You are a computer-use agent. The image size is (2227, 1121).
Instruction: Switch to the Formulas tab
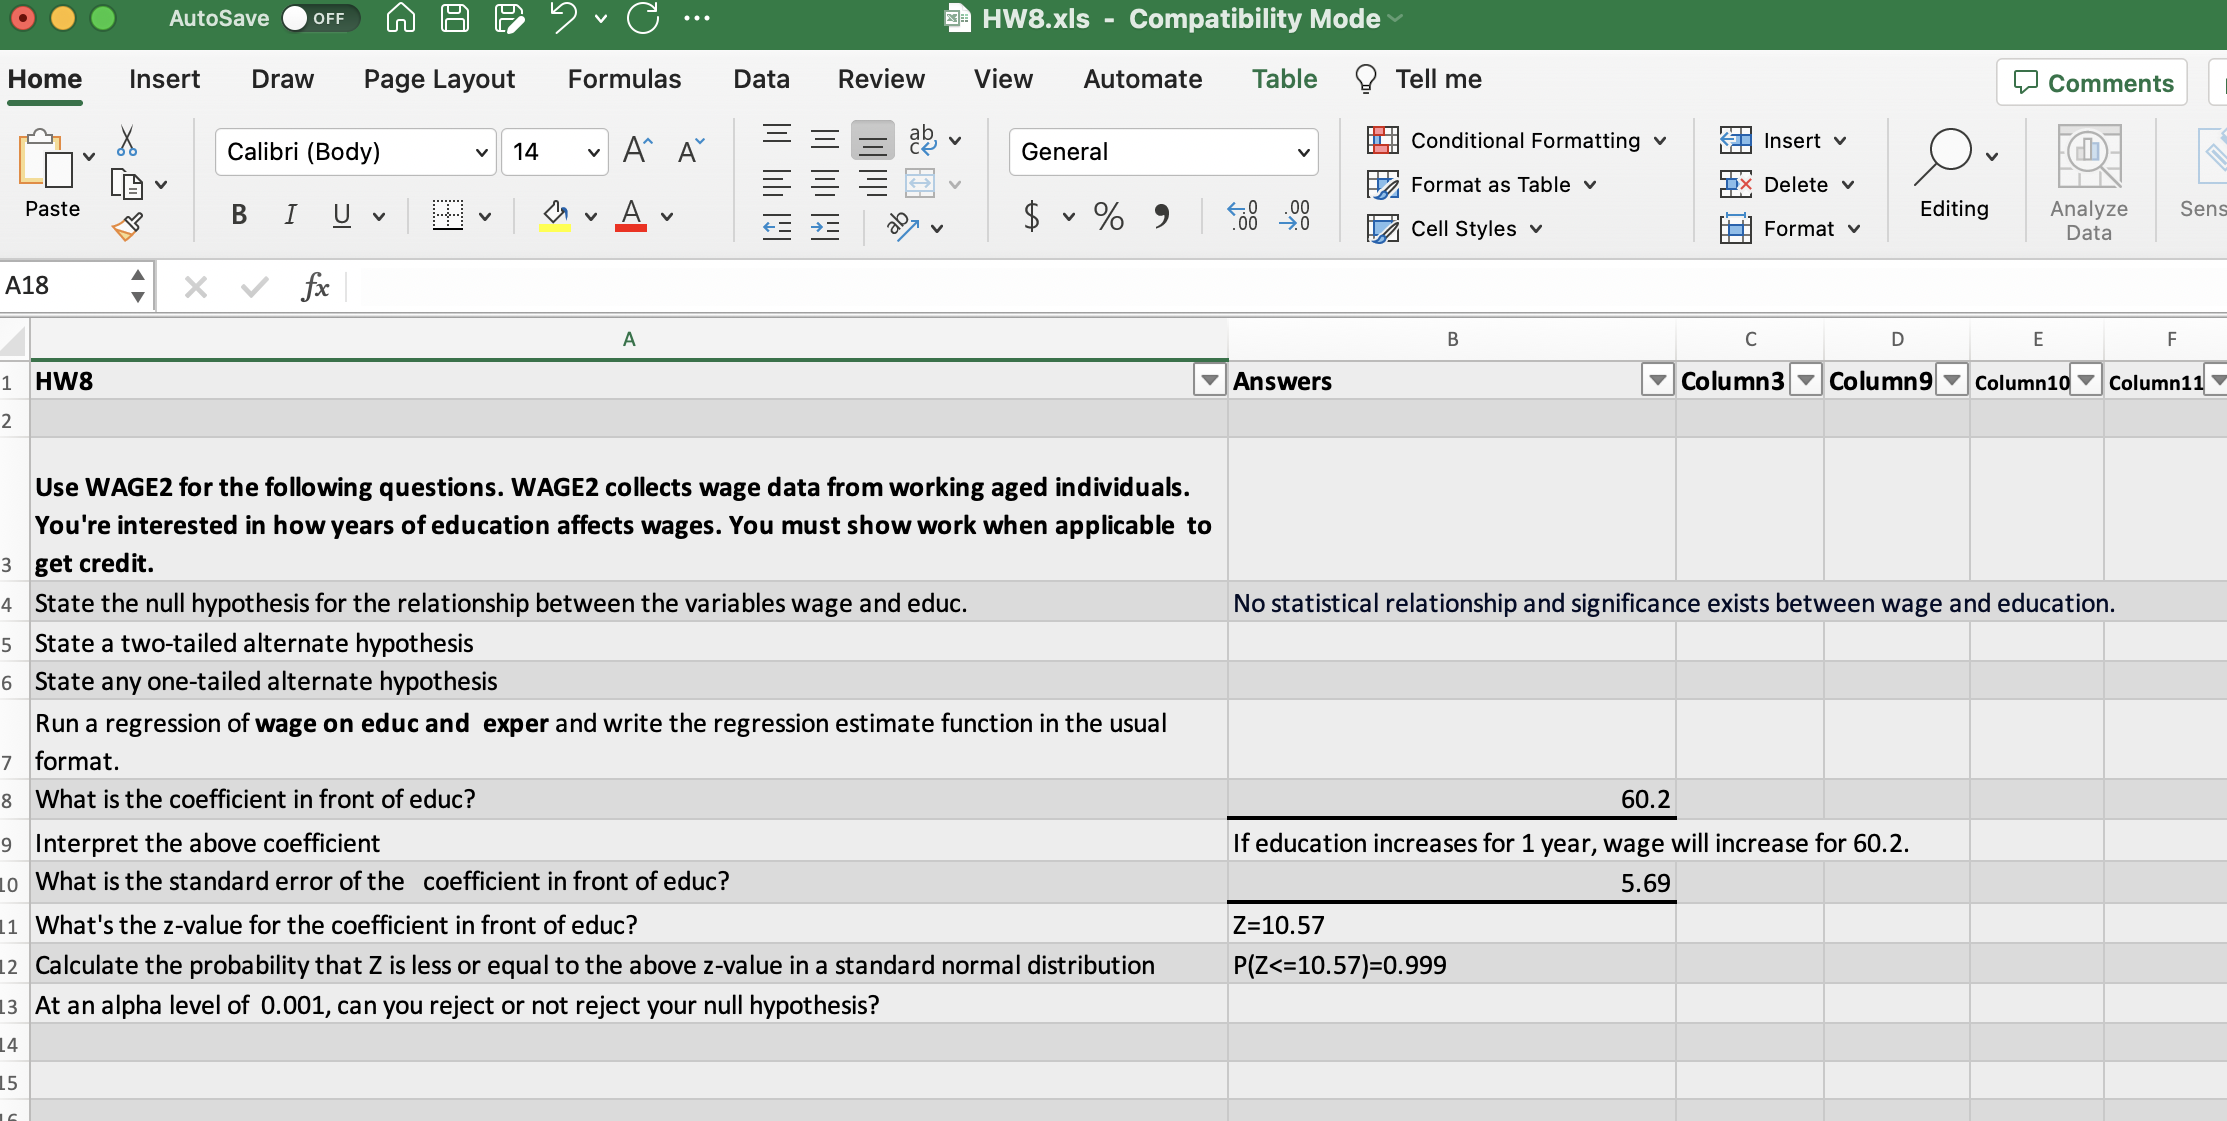point(624,79)
